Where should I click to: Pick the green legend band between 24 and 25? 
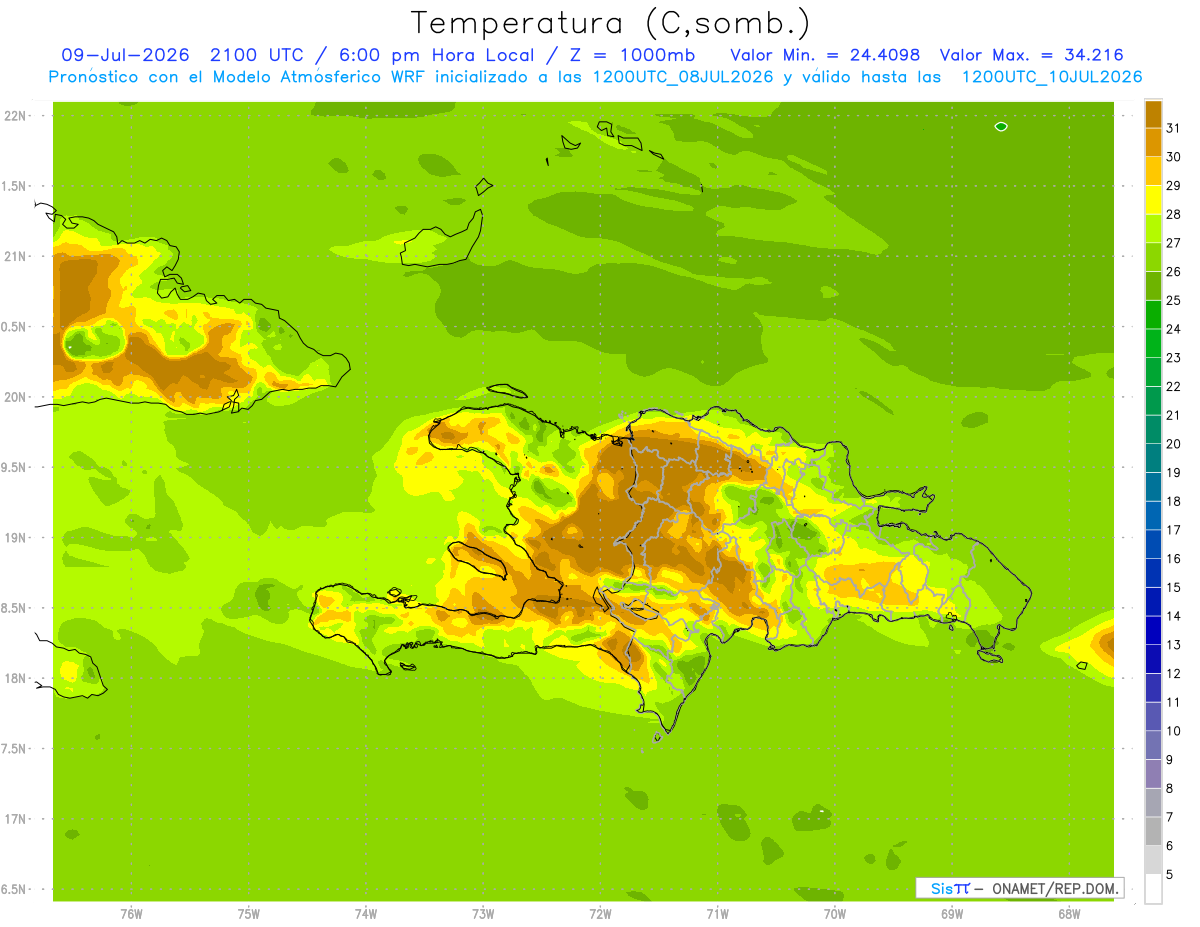[1153, 314]
